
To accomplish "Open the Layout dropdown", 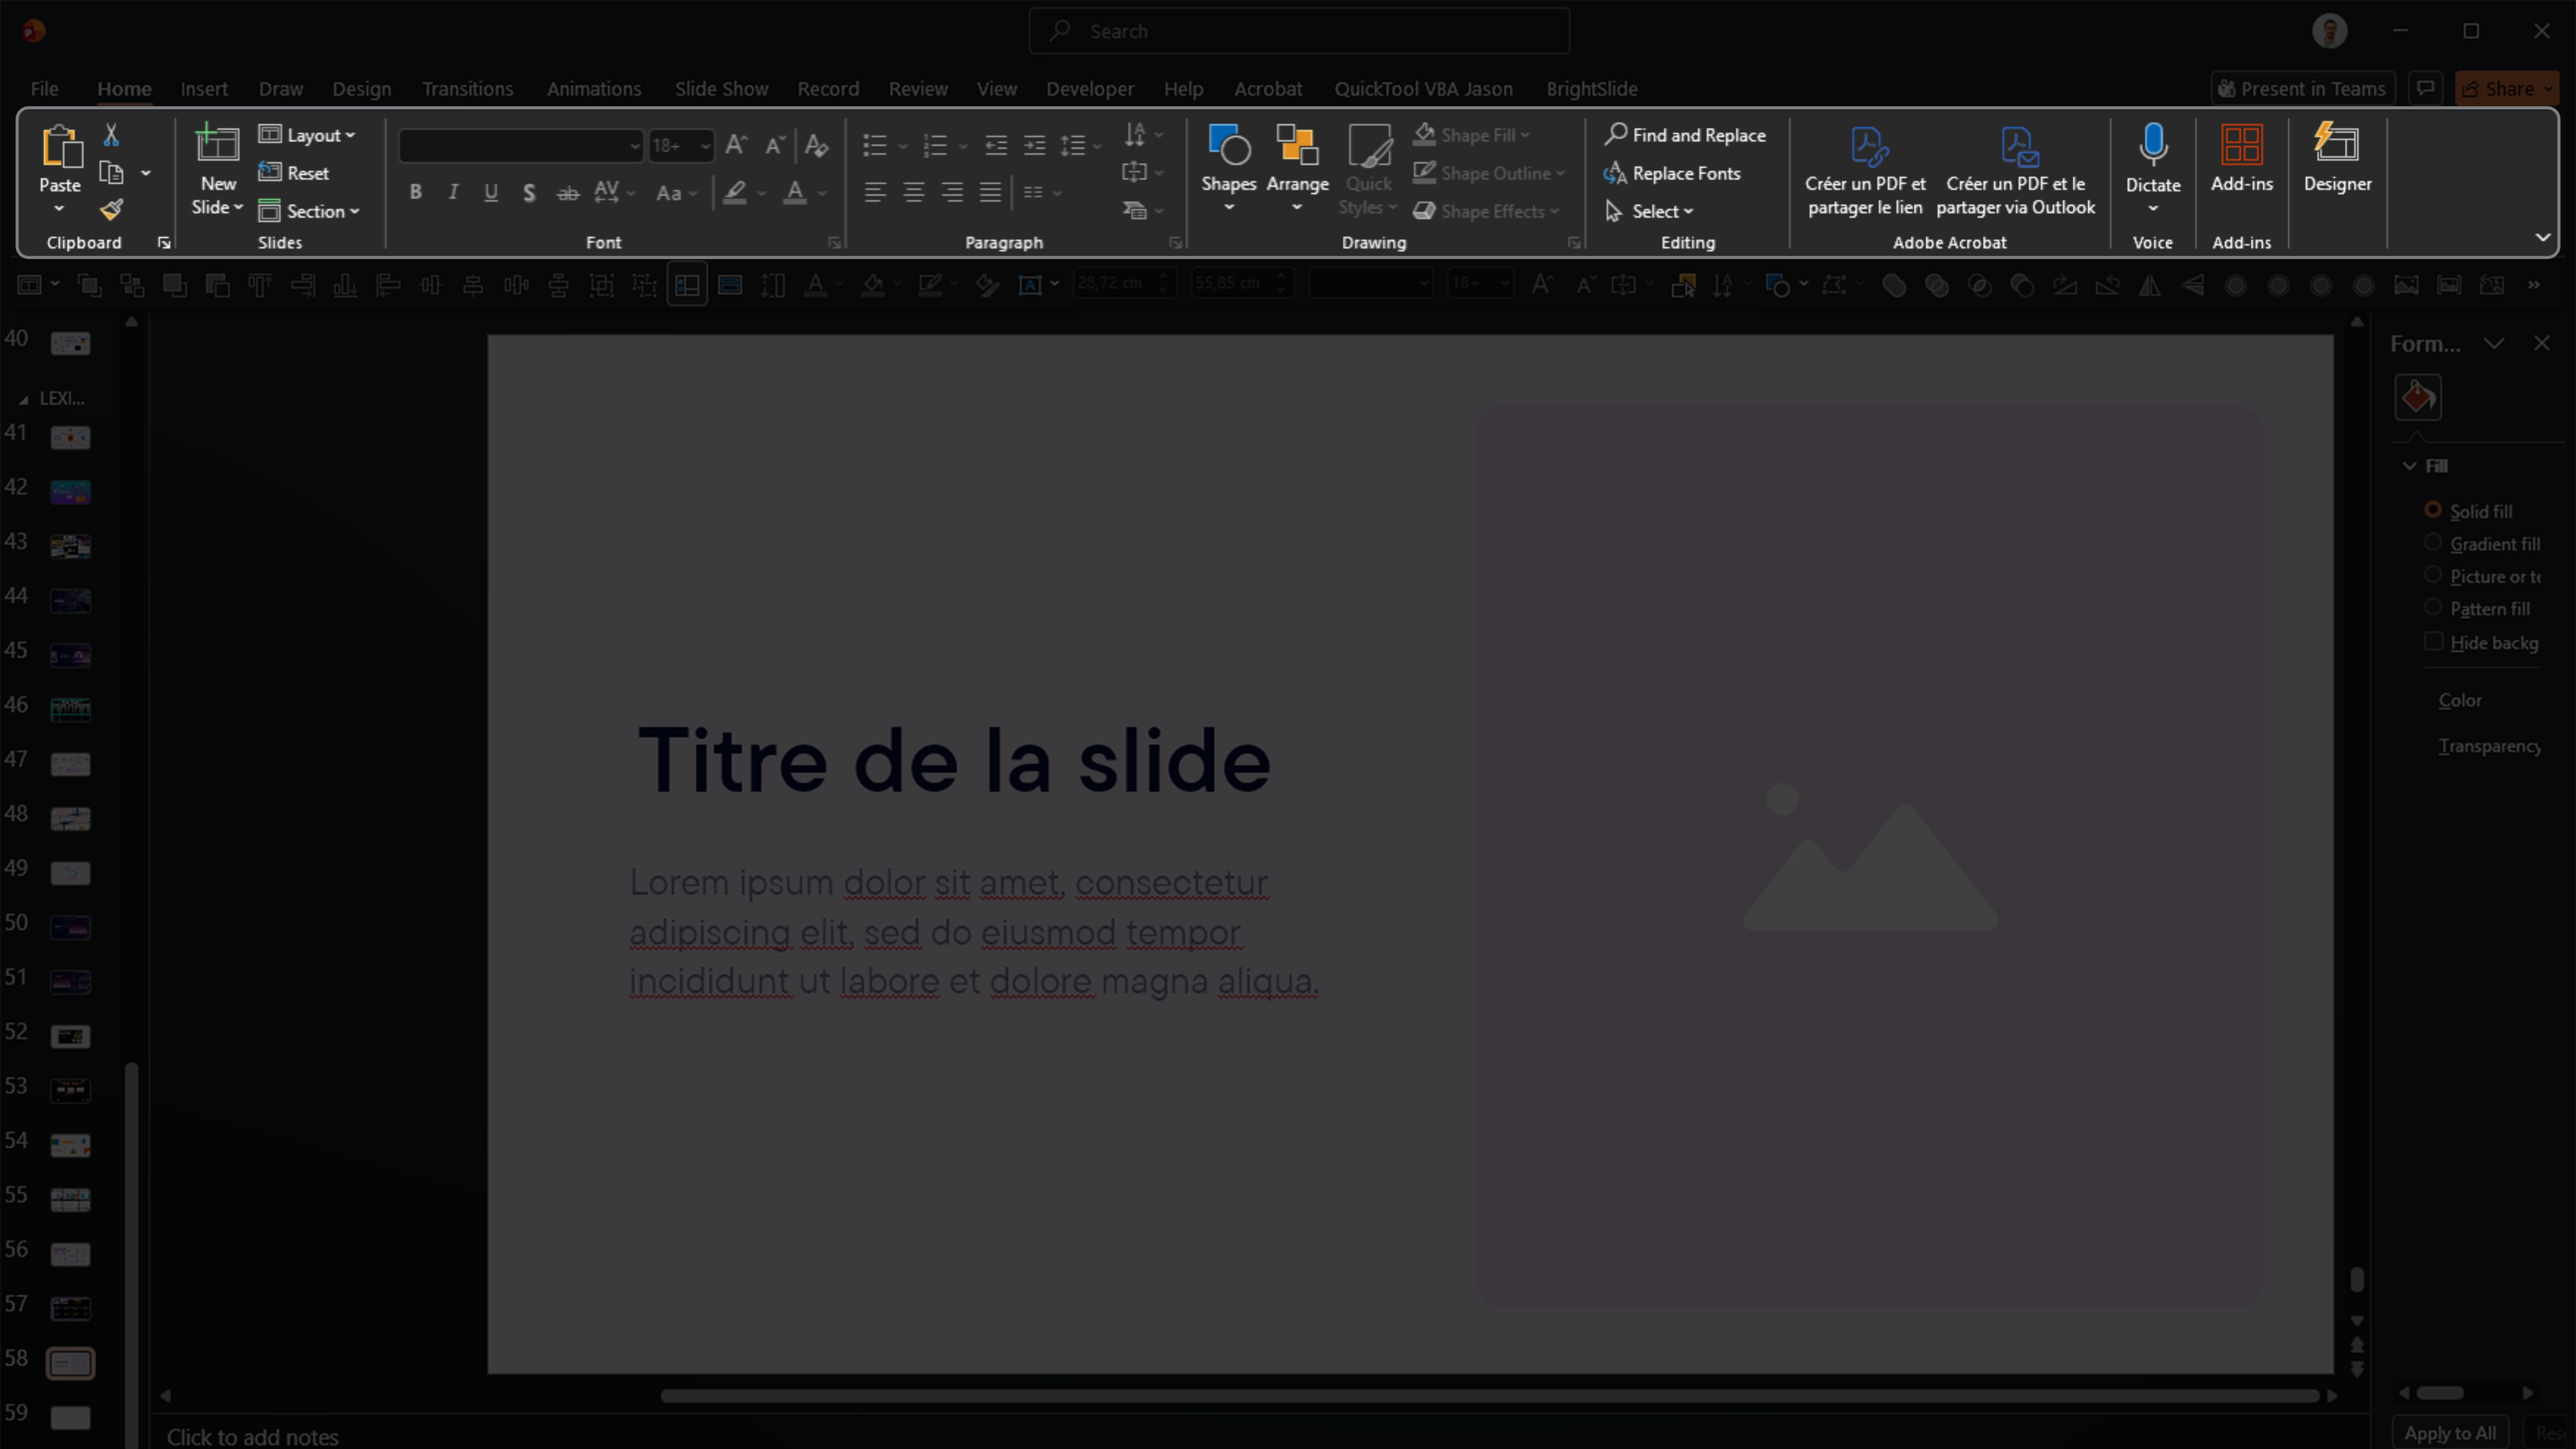I will [307, 135].
